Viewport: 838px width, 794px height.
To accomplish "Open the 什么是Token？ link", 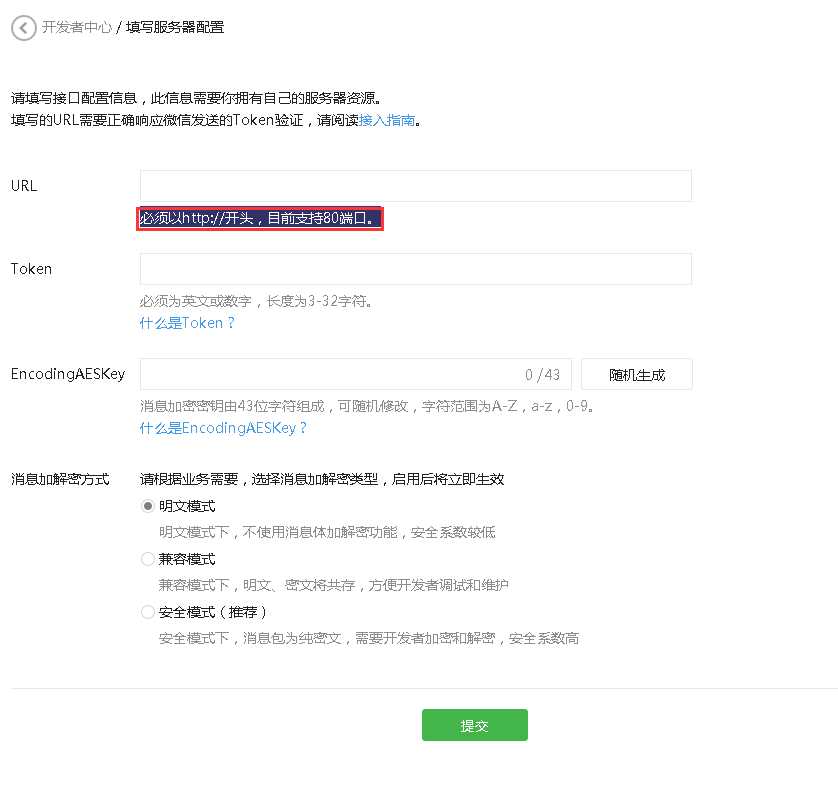I will (x=187, y=323).
